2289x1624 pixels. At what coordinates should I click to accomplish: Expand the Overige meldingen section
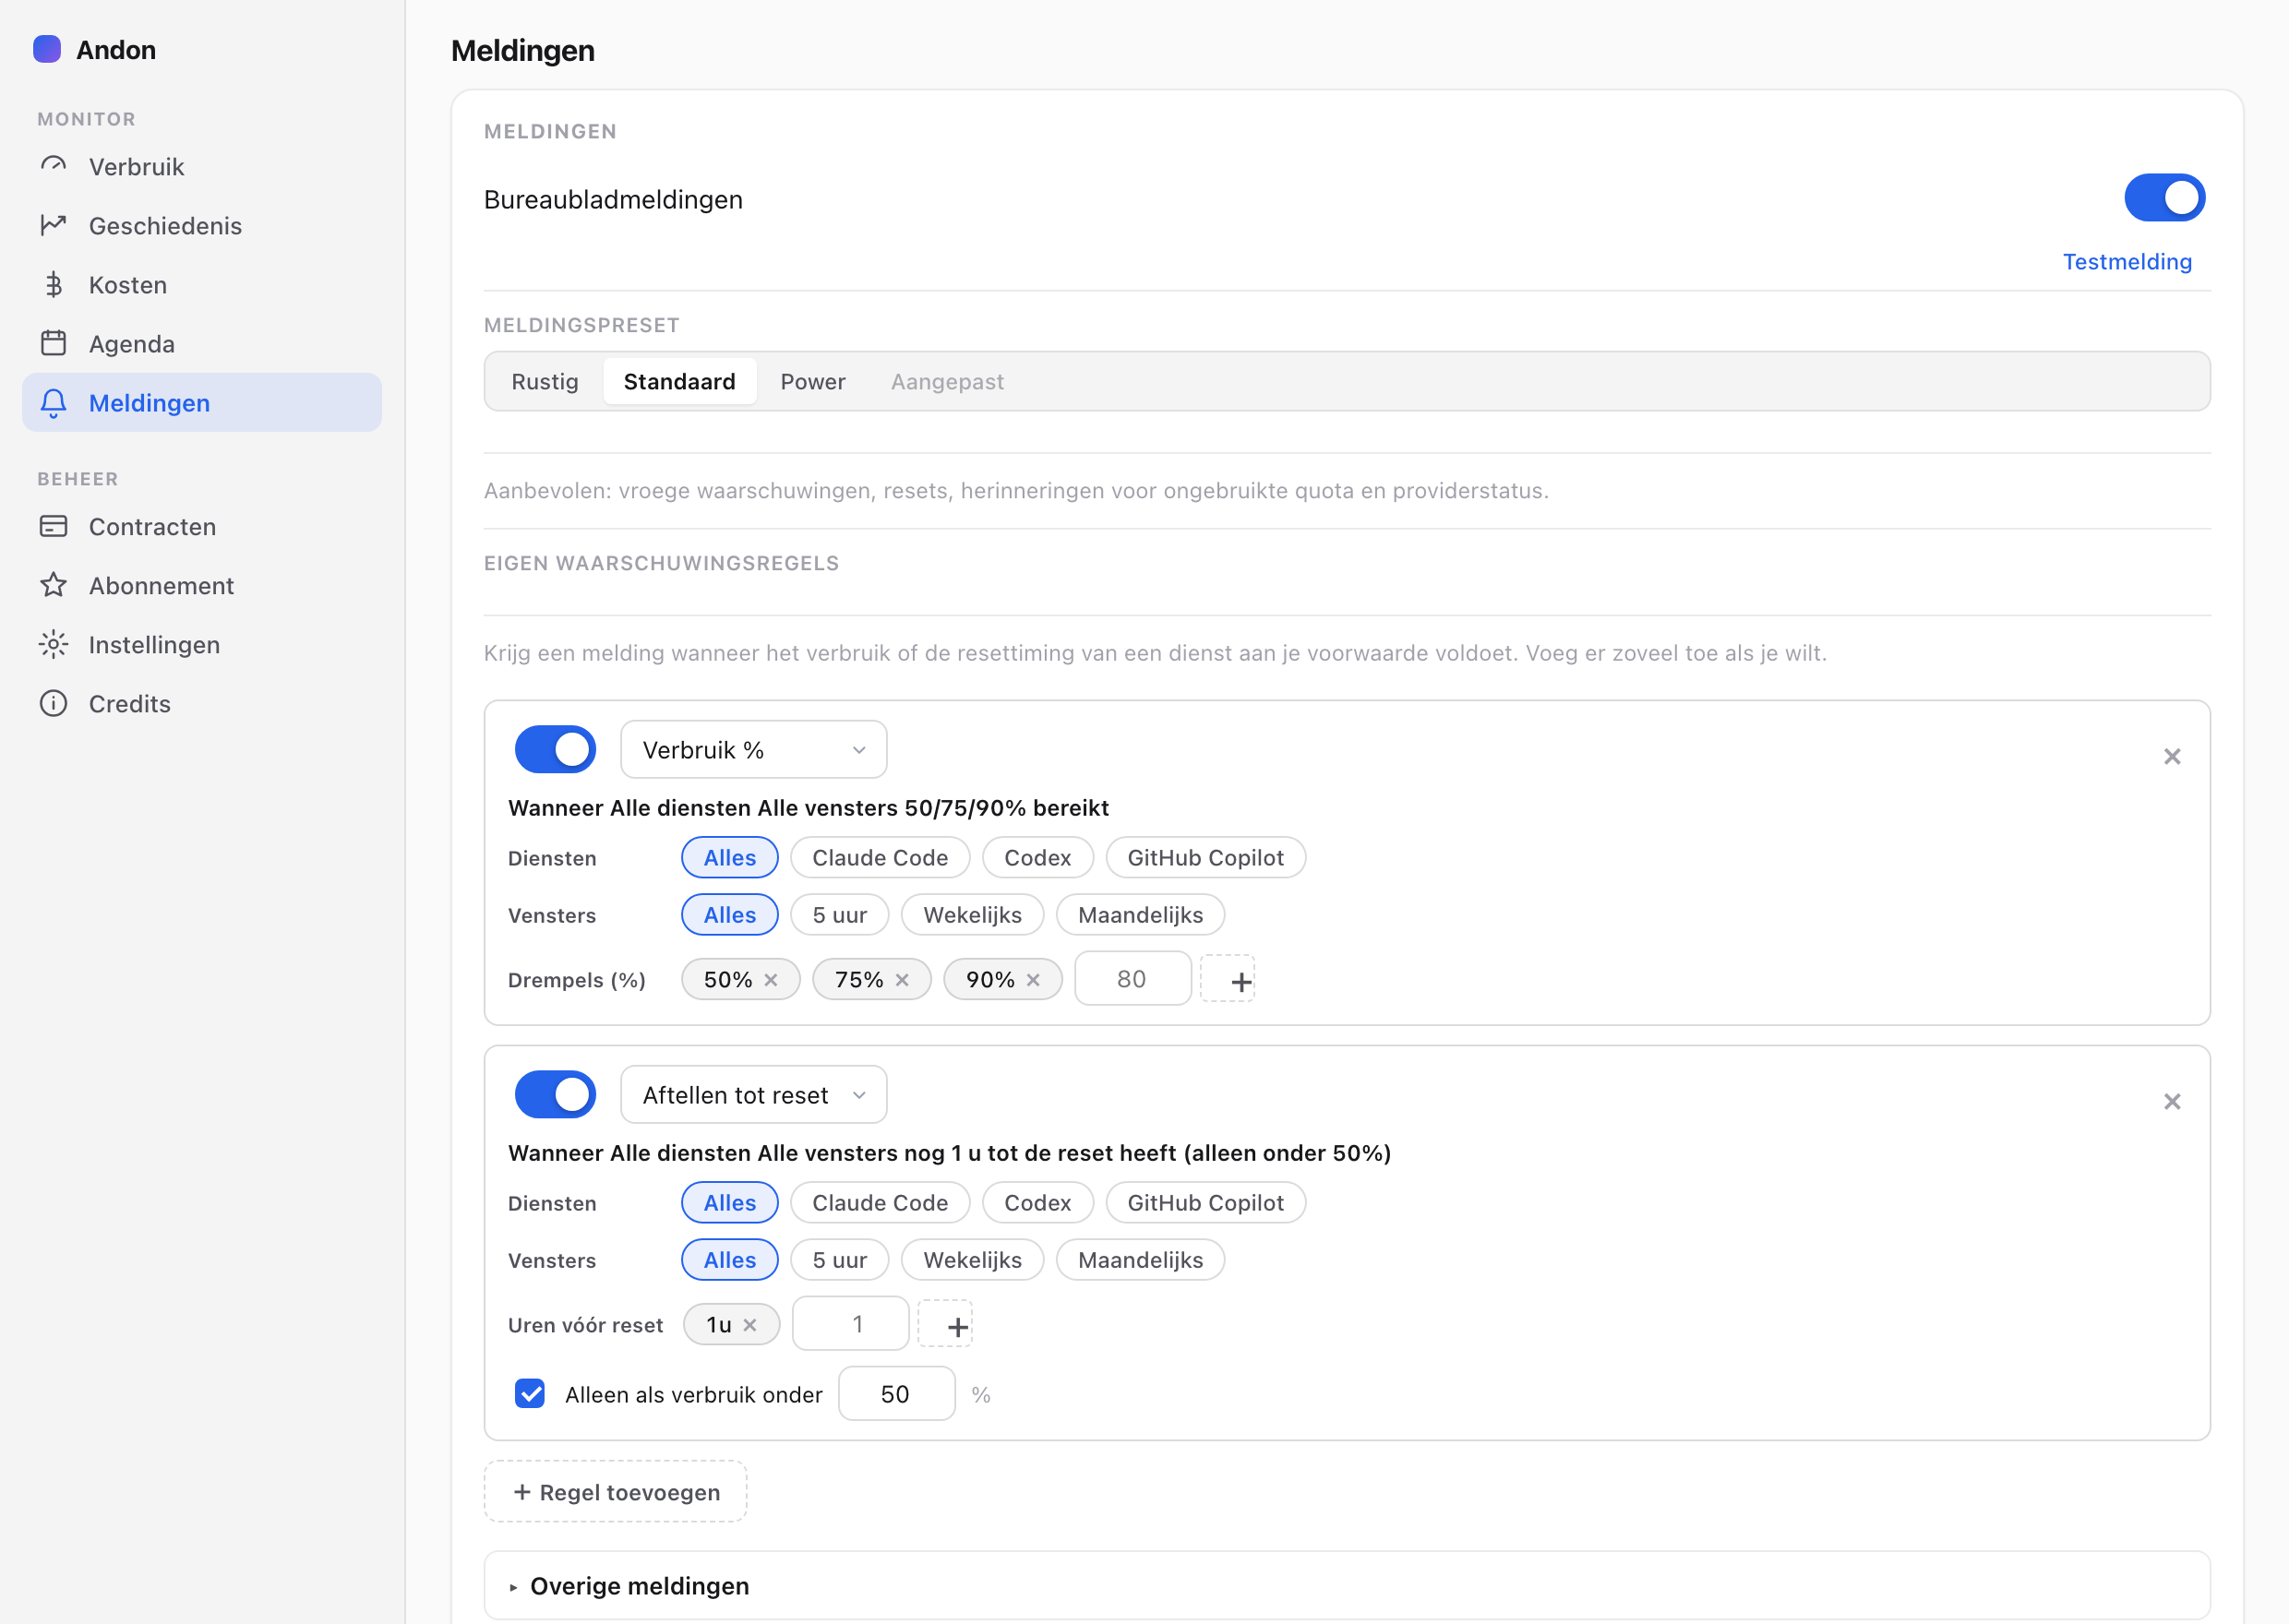point(1347,1585)
